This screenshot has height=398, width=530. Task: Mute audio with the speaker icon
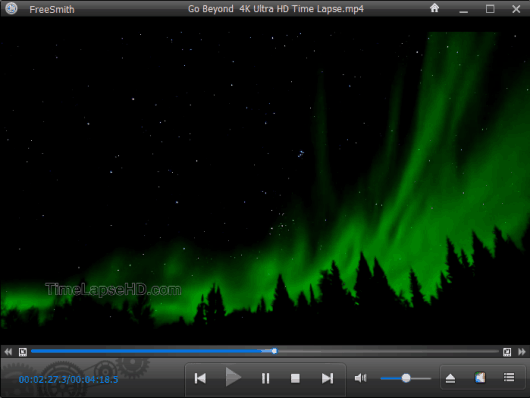coord(360,378)
